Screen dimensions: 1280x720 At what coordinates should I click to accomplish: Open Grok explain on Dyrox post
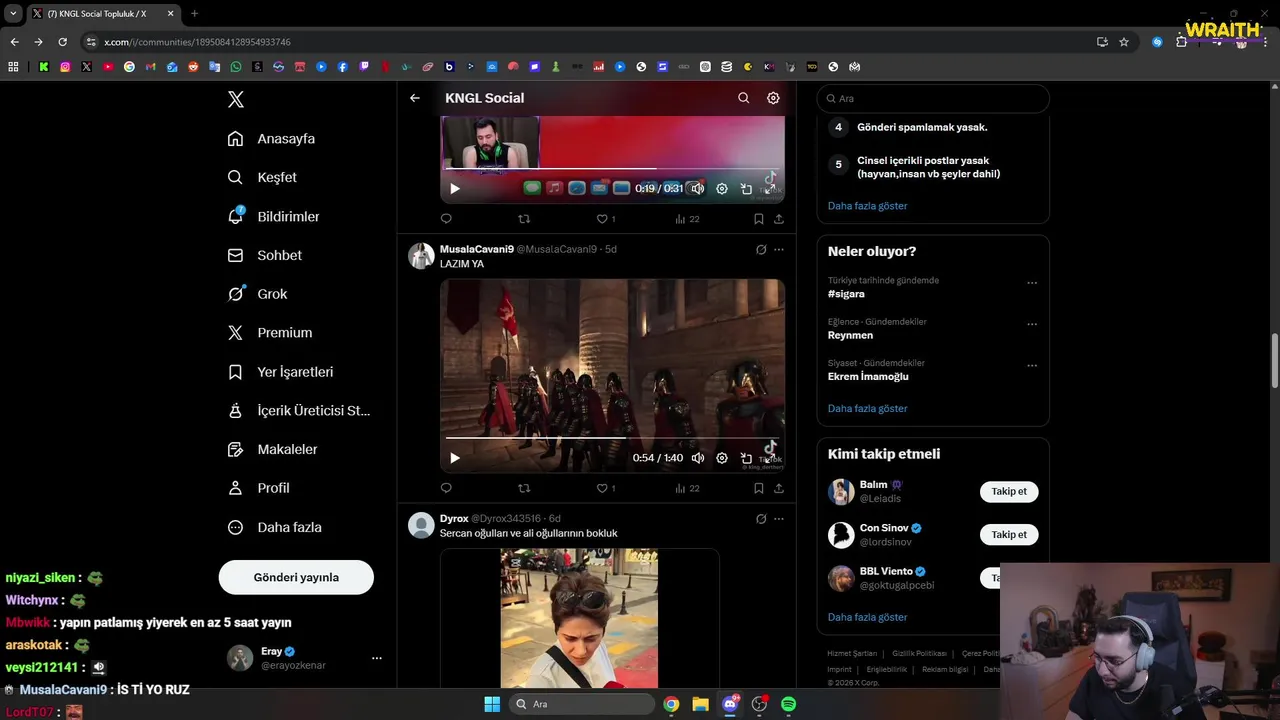click(761, 519)
